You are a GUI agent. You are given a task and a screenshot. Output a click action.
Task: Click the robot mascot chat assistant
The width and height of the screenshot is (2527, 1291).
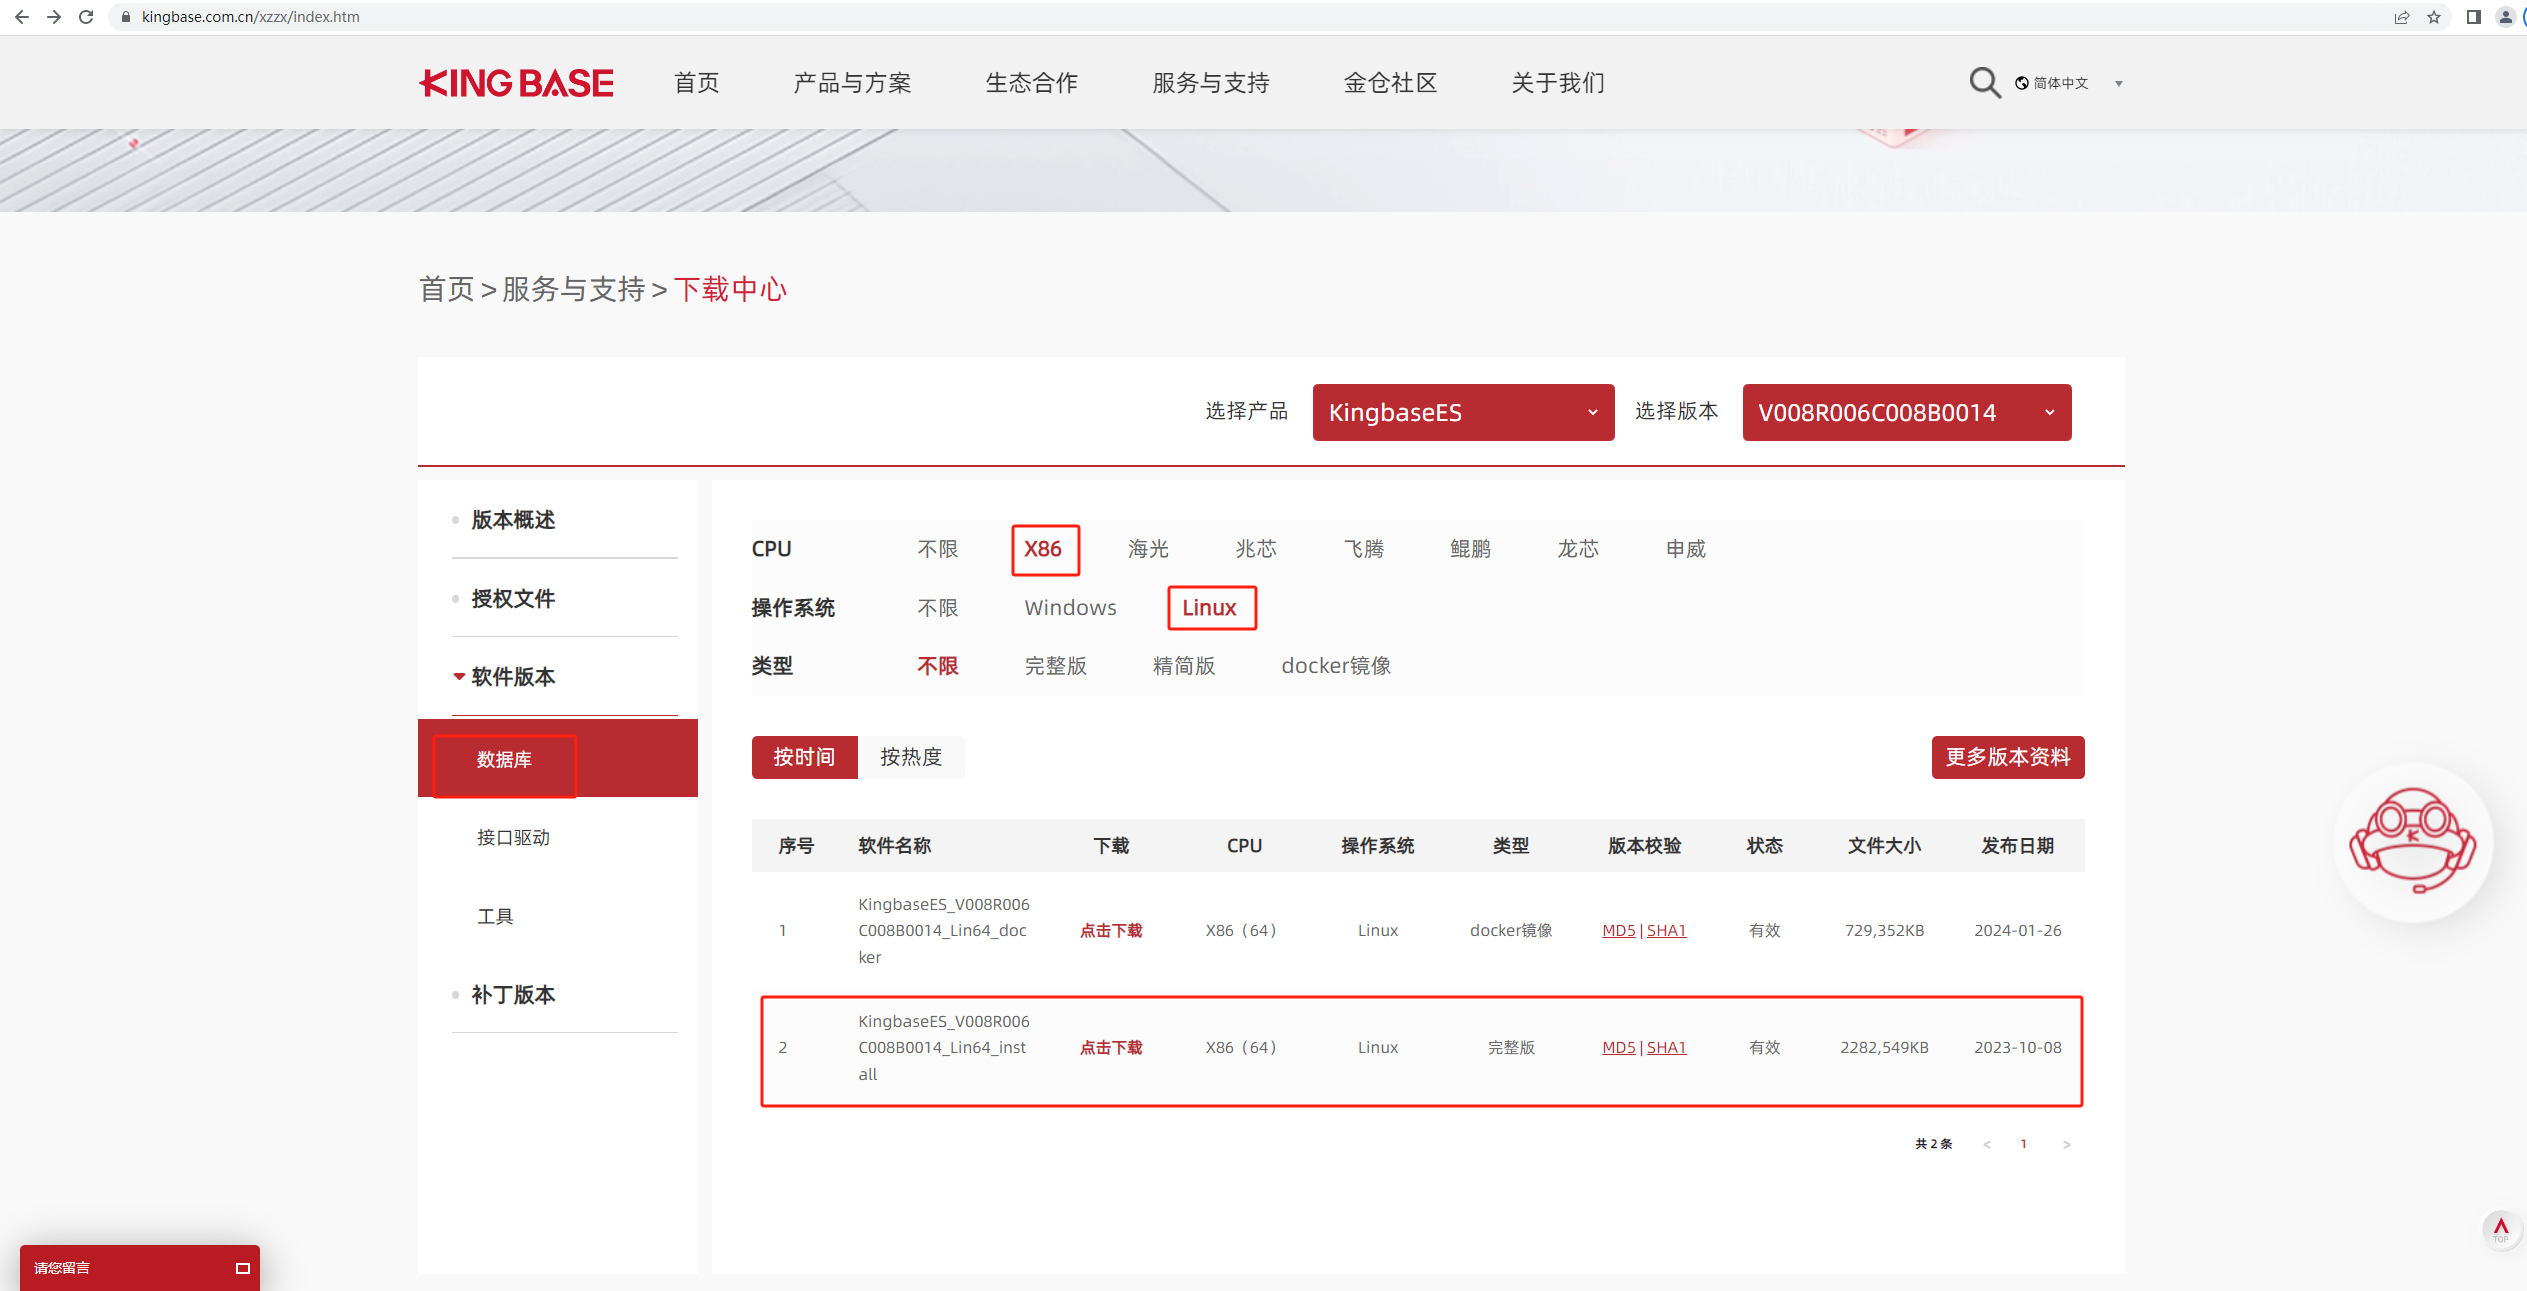coord(2412,841)
